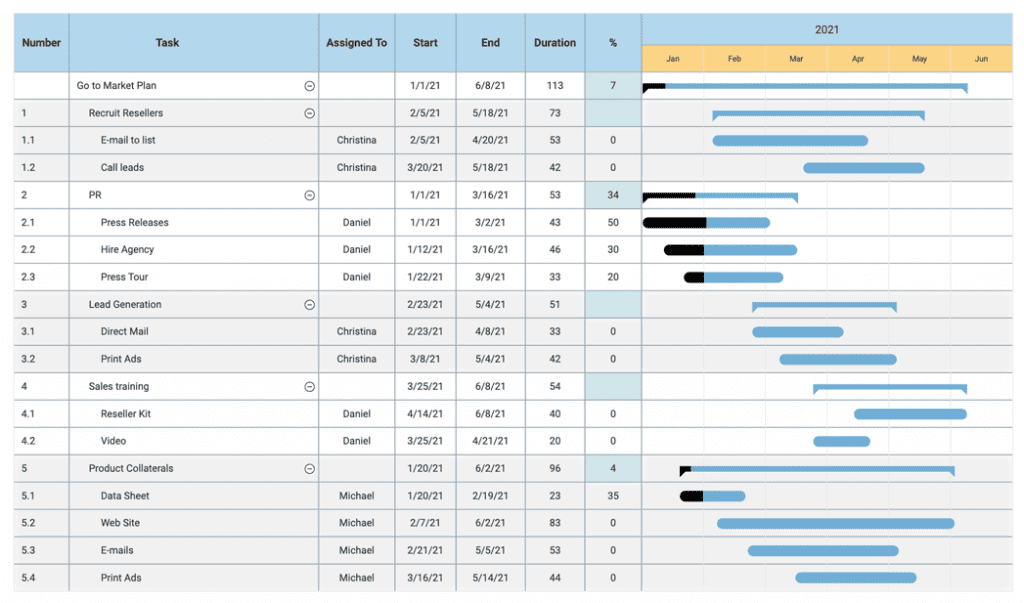Collapse the Sales training subtasks
Screen dimensions: 1024x603
point(311,386)
